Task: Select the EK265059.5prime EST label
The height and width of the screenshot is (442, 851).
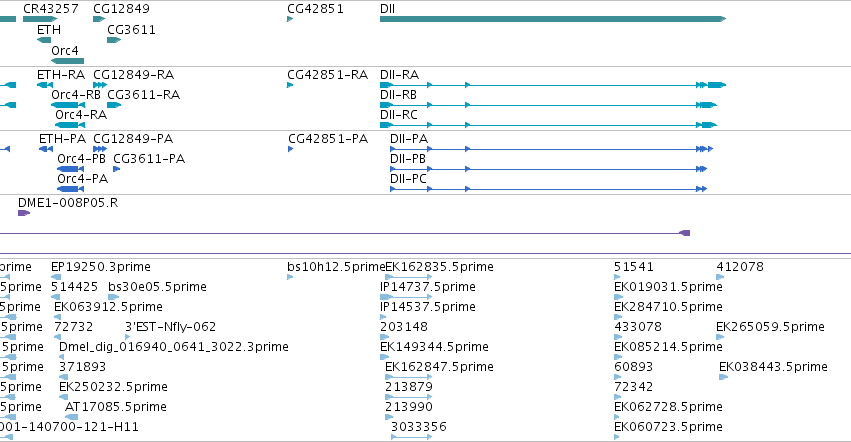Action: (770, 326)
